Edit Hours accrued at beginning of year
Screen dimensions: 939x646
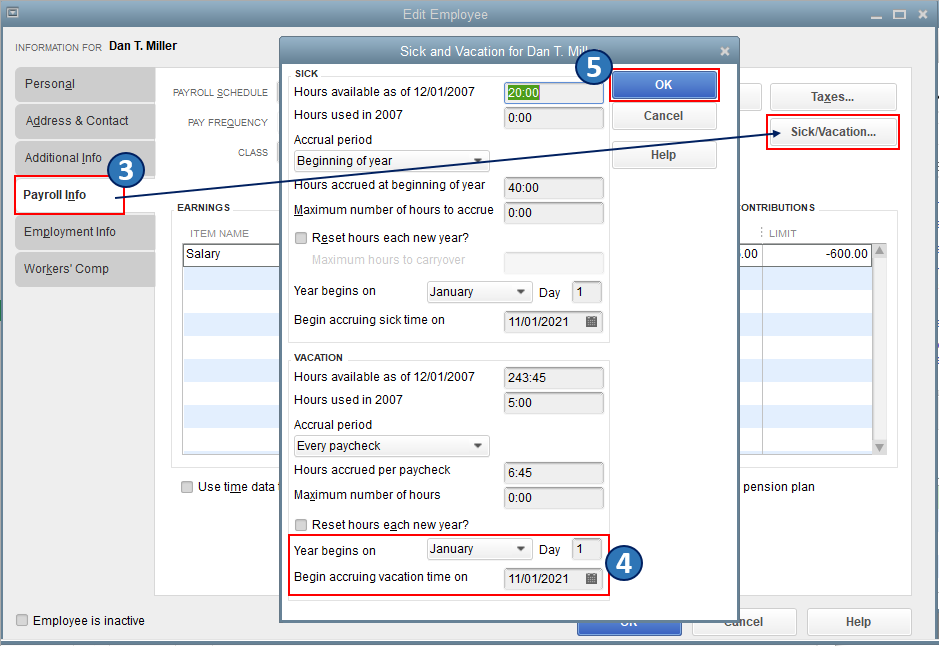(x=554, y=188)
